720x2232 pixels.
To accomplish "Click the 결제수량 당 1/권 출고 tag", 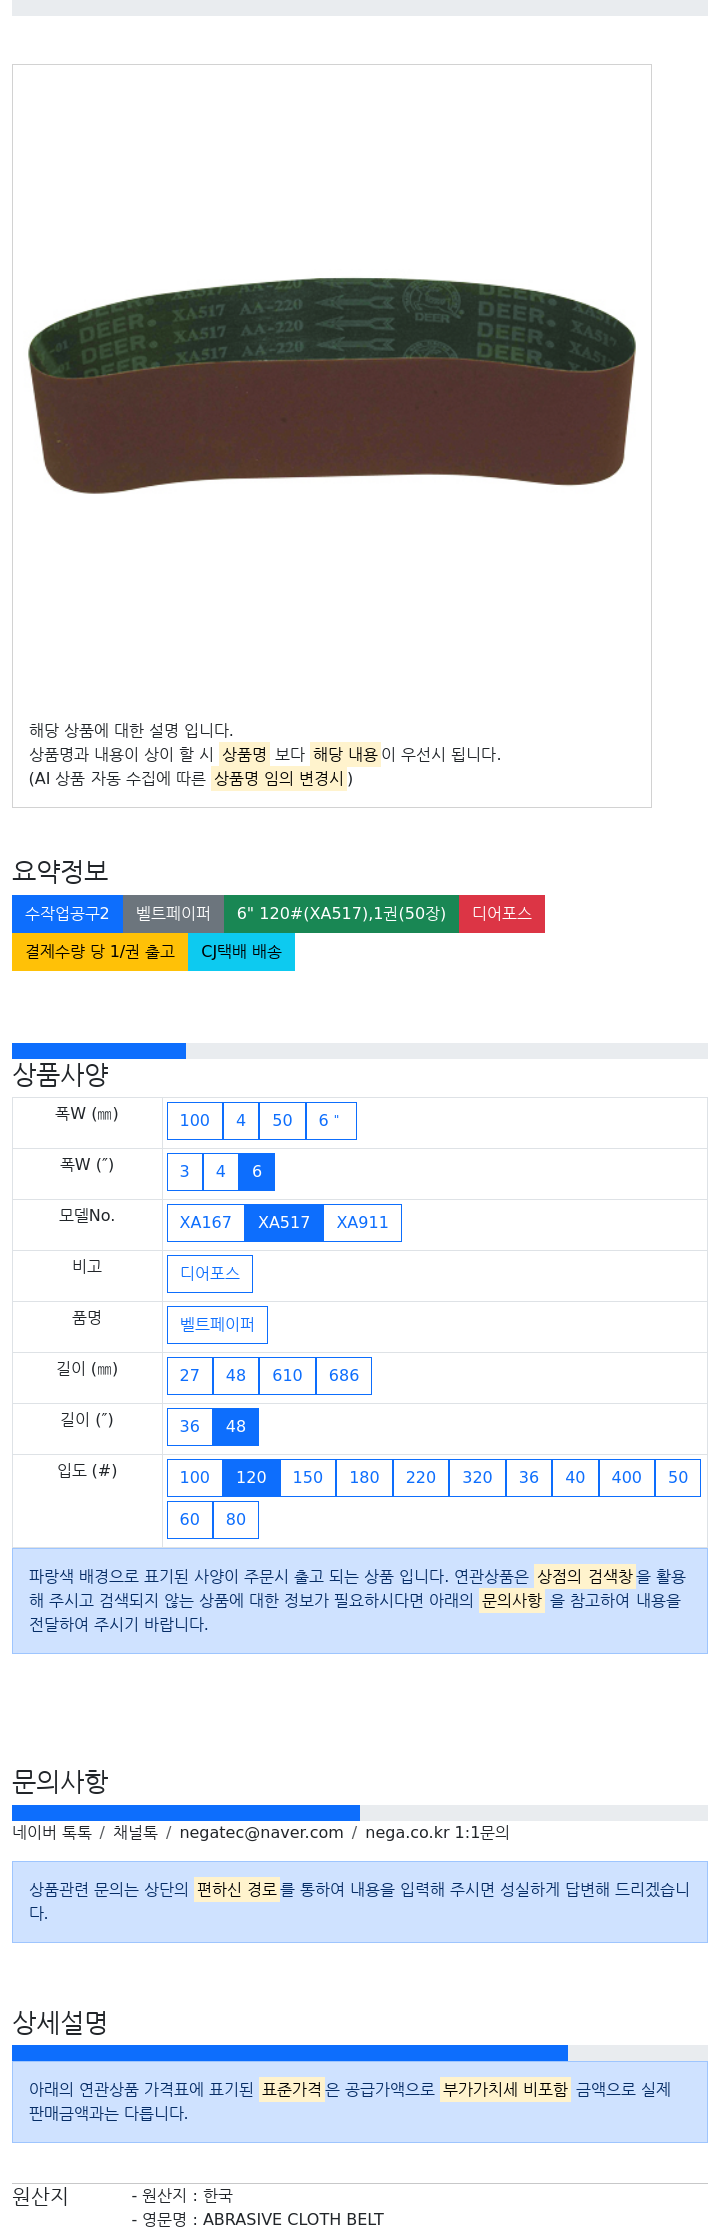I will [x=100, y=952].
